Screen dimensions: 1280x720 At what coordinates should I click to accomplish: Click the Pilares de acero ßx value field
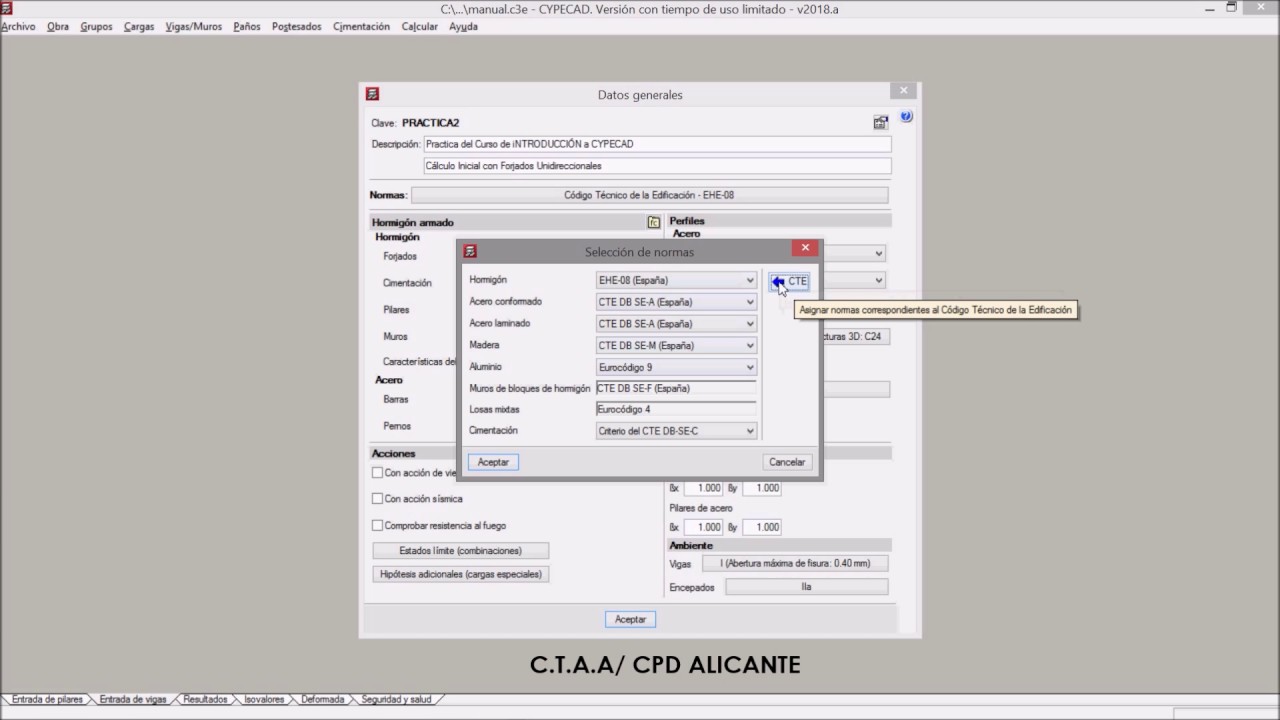click(702, 527)
